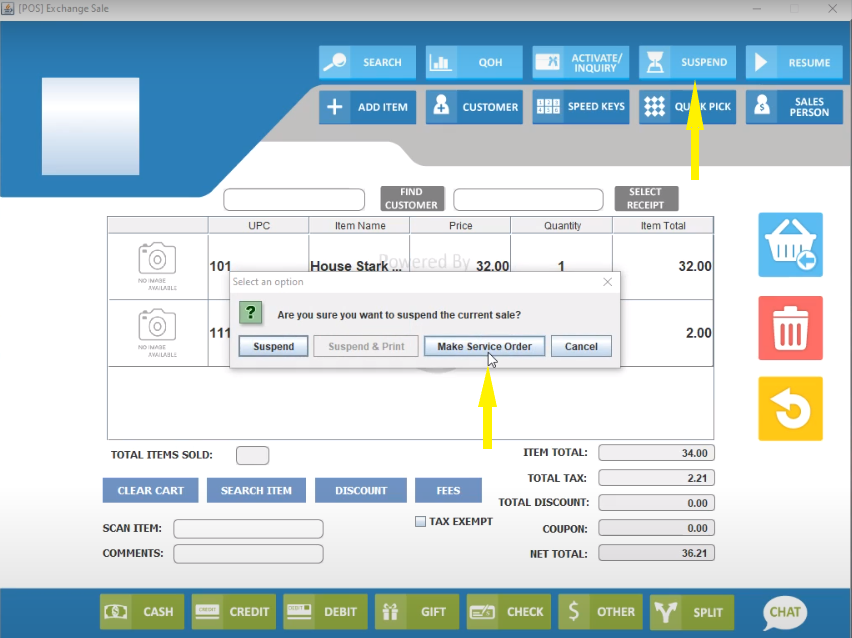The width and height of the screenshot is (852, 638).
Task: Click the camera placeholder for item 101
Action: click(x=157, y=266)
